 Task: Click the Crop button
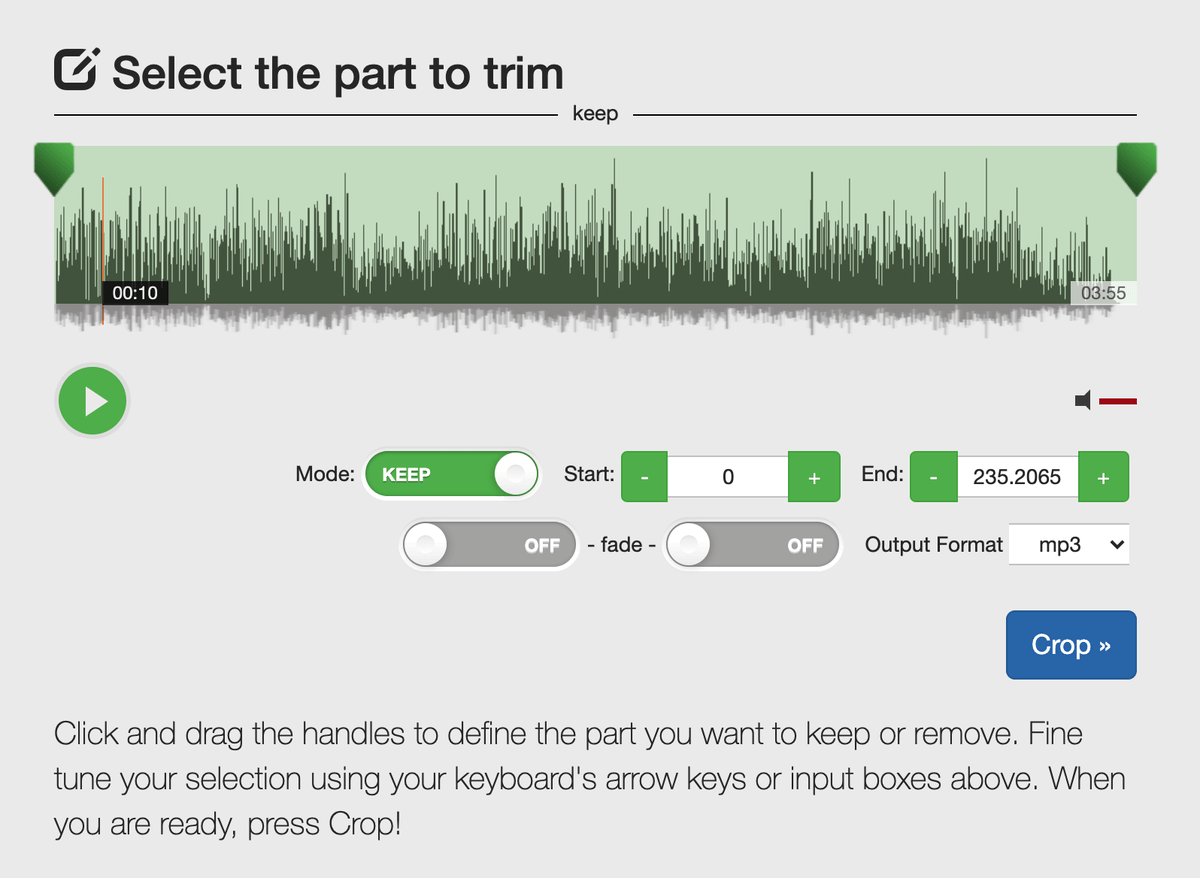pos(1071,645)
